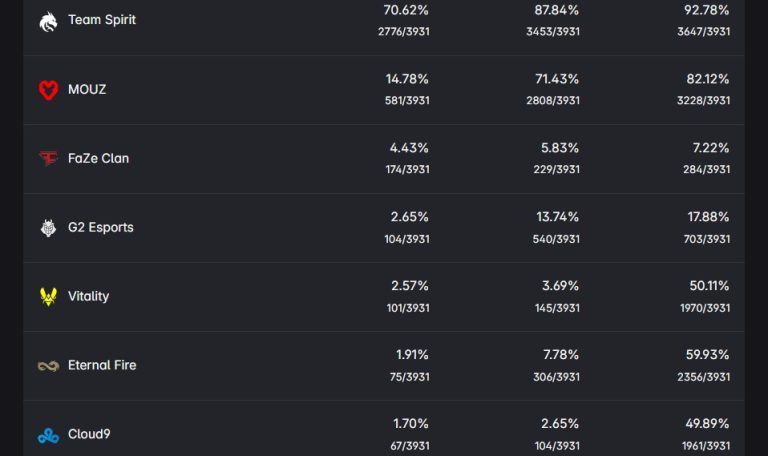768x456 pixels.
Task: Click Team Spirit's 70.62% pick rate
Action: (x=406, y=10)
